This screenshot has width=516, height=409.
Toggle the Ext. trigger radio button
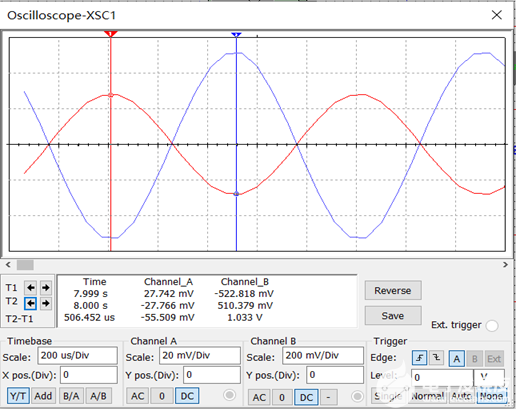pyautogui.click(x=492, y=325)
